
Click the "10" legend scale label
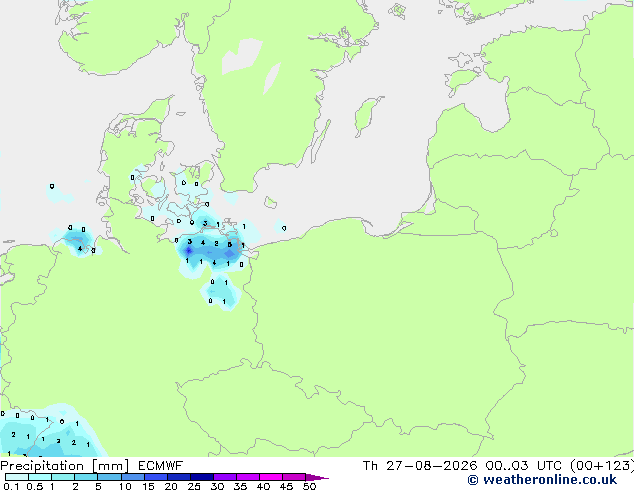(125, 486)
